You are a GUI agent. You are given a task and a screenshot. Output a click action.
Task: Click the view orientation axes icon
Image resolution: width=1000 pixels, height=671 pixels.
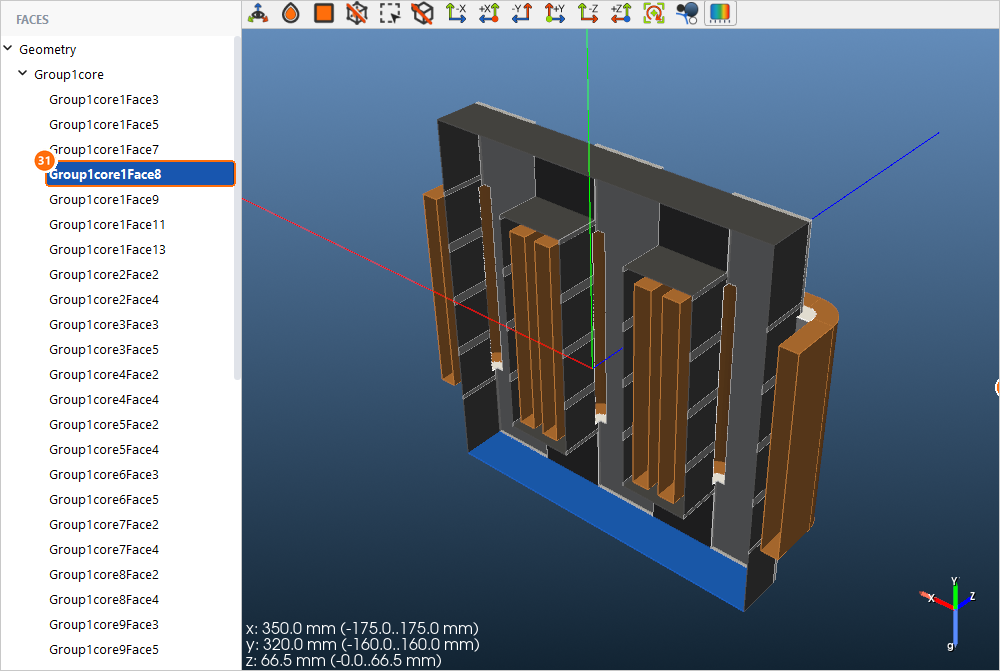(x=258, y=13)
